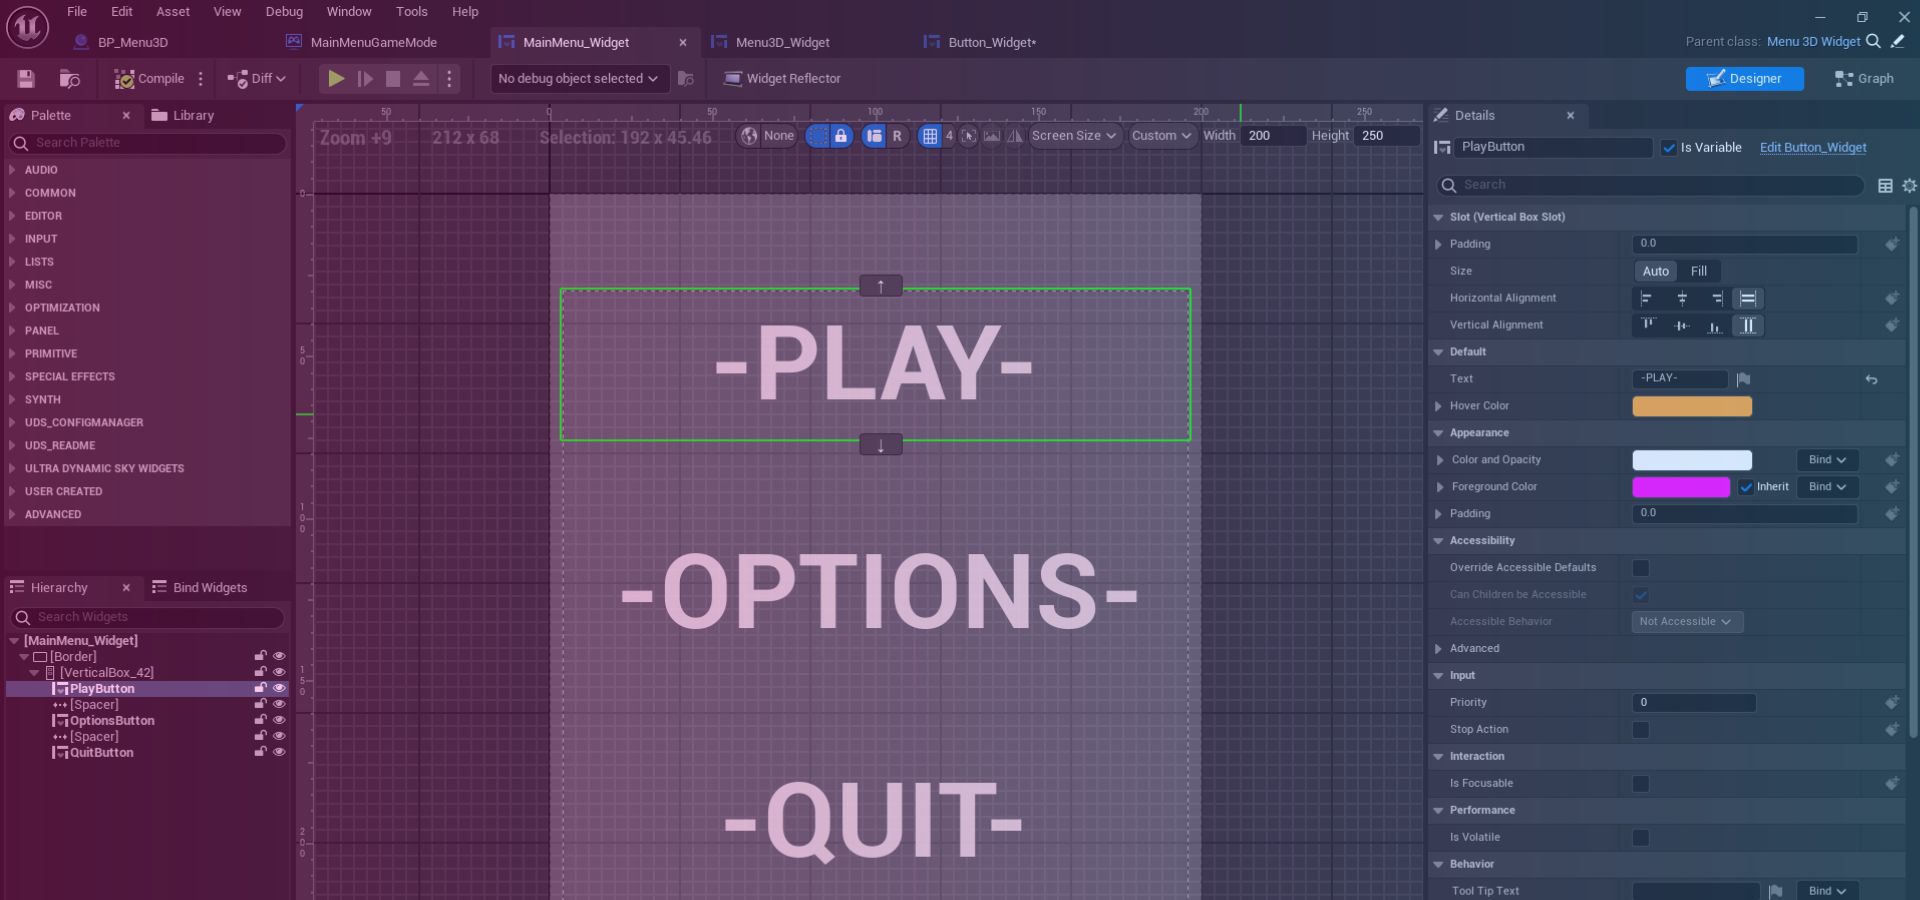Open the Foreground Color magenta swatch
This screenshot has width=1920, height=900.
click(1681, 487)
